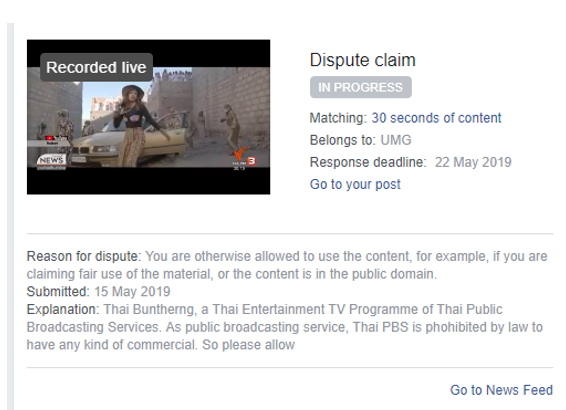
Task: Click the explanation text about Thai PBS
Action: [284, 327]
